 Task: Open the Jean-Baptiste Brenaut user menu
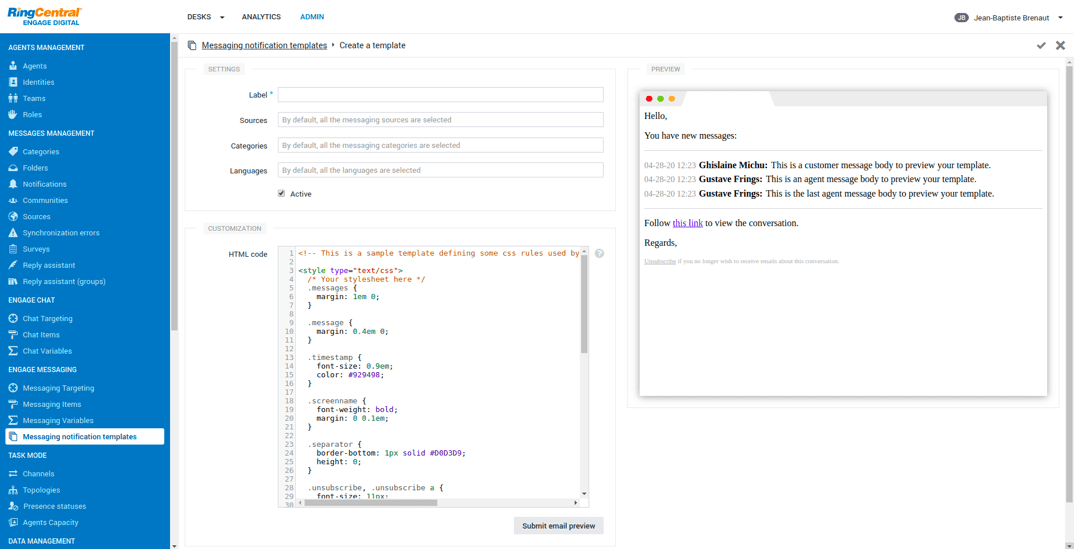[1009, 17]
